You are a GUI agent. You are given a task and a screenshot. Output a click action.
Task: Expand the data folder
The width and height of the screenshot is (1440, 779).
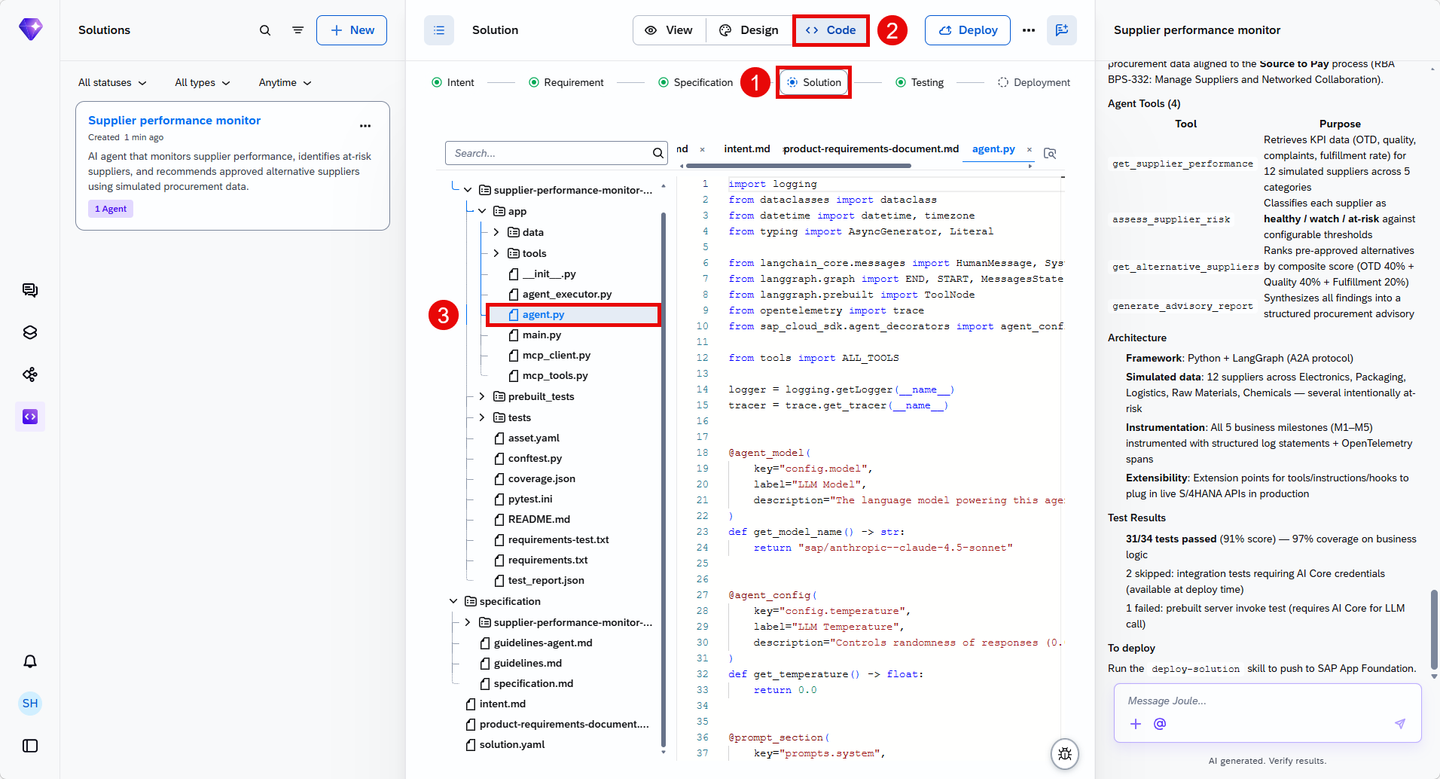pos(496,232)
